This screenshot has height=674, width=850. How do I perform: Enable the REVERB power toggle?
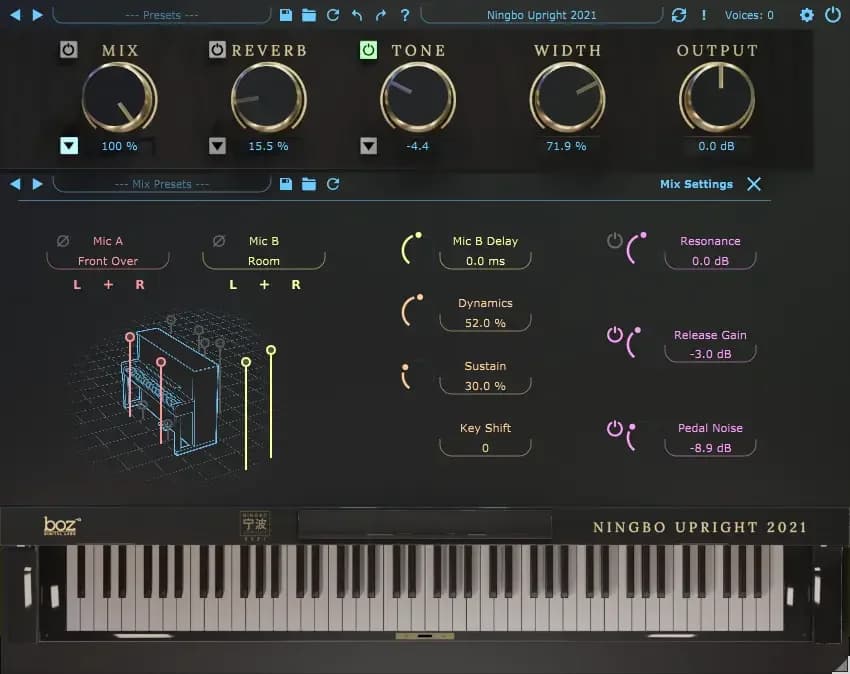pyautogui.click(x=218, y=49)
